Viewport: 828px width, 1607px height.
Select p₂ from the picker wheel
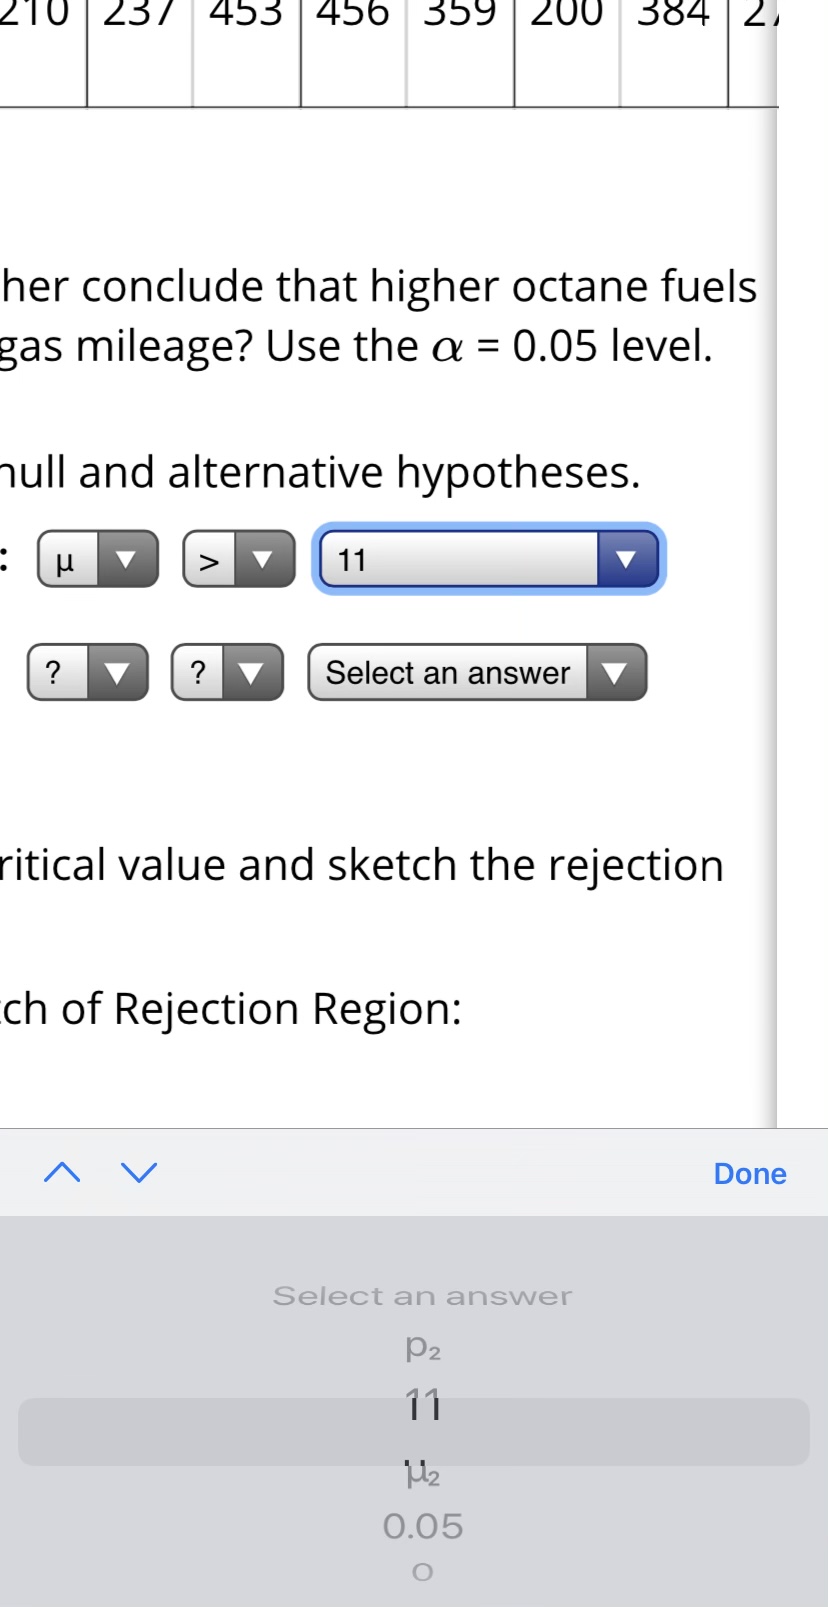click(x=420, y=1348)
